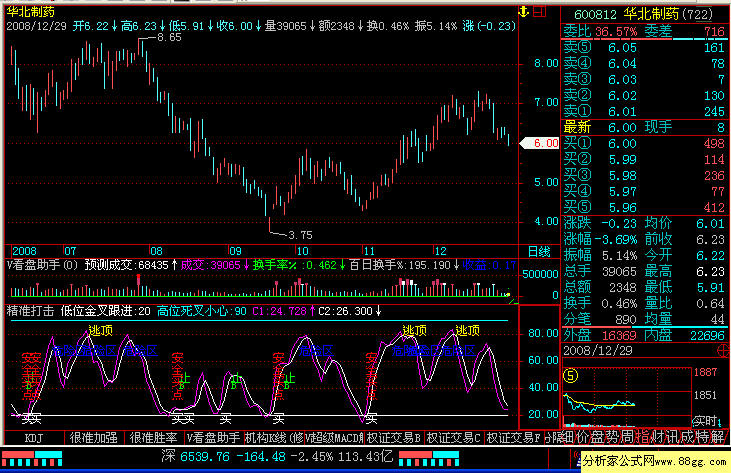Click the 6.00 current price marker on the price axis
Screen dimensions: 731x473
[x=540, y=143]
